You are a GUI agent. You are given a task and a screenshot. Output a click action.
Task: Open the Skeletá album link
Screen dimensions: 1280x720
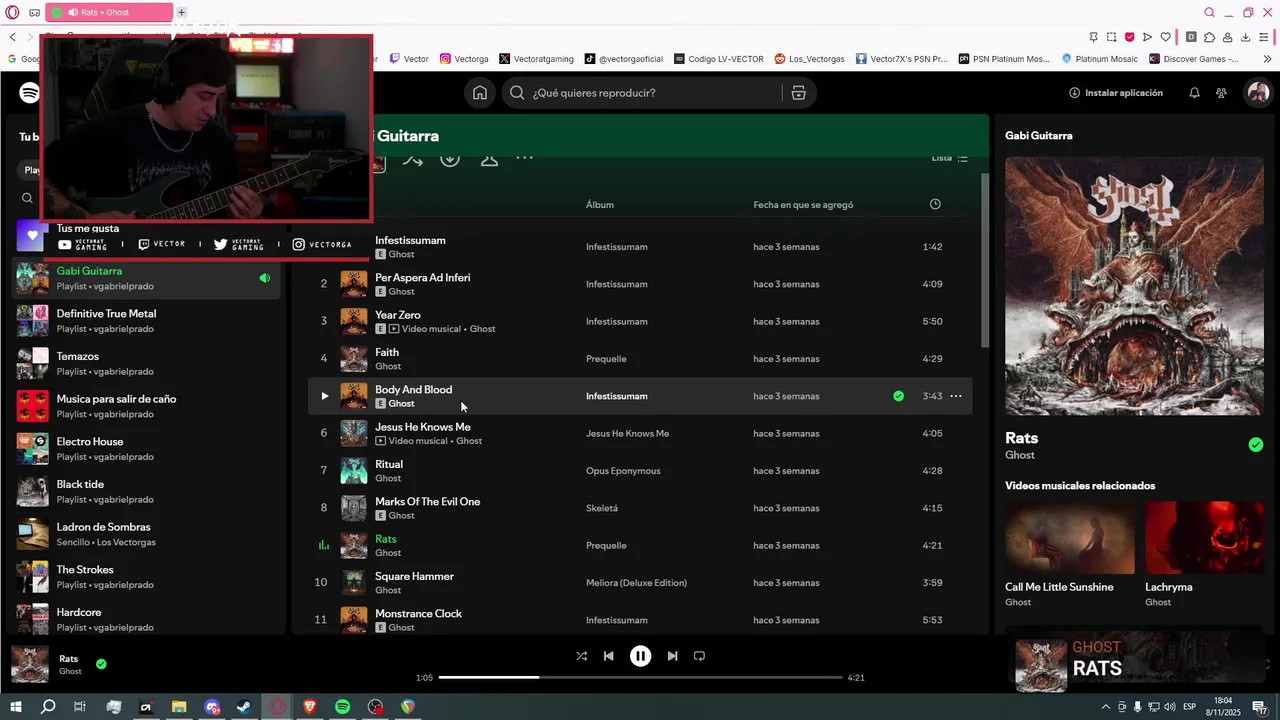pos(602,508)
